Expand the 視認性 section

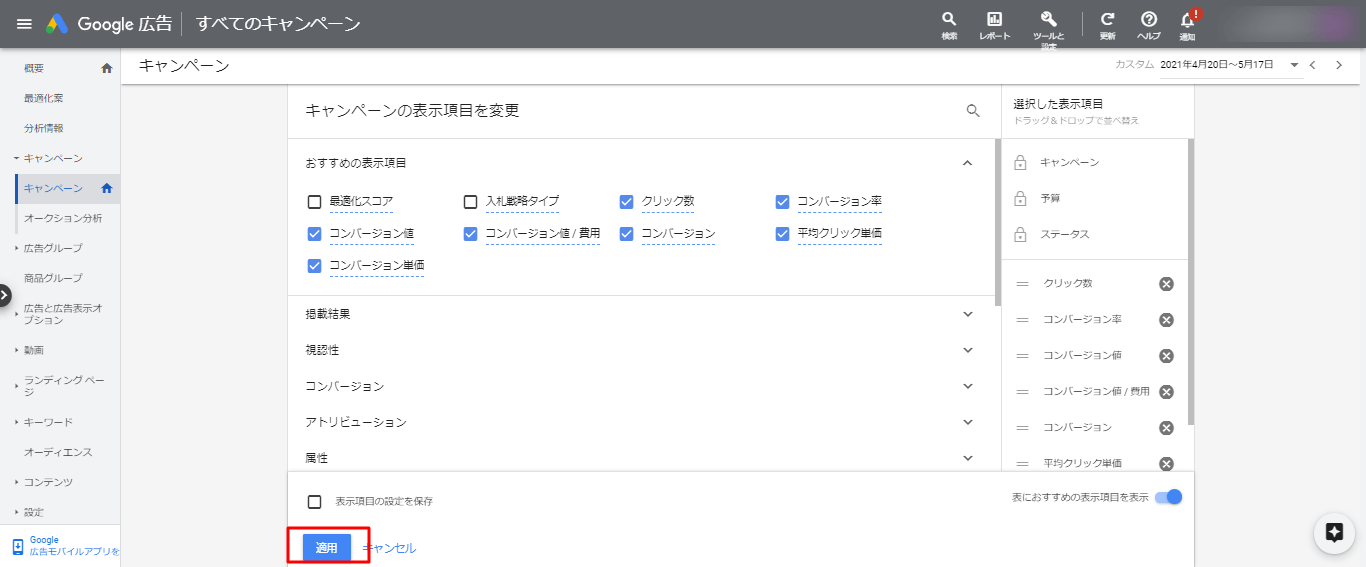pyautogui.click(x=967, y=350)
